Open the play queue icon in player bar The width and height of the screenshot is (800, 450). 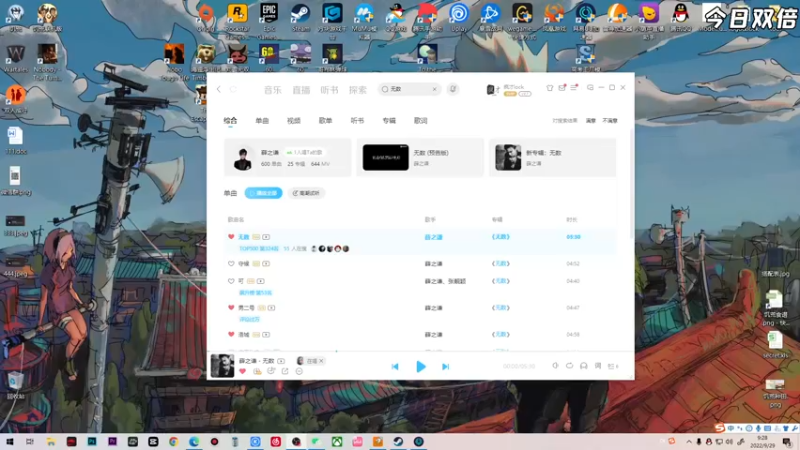[x=613, y=366]
